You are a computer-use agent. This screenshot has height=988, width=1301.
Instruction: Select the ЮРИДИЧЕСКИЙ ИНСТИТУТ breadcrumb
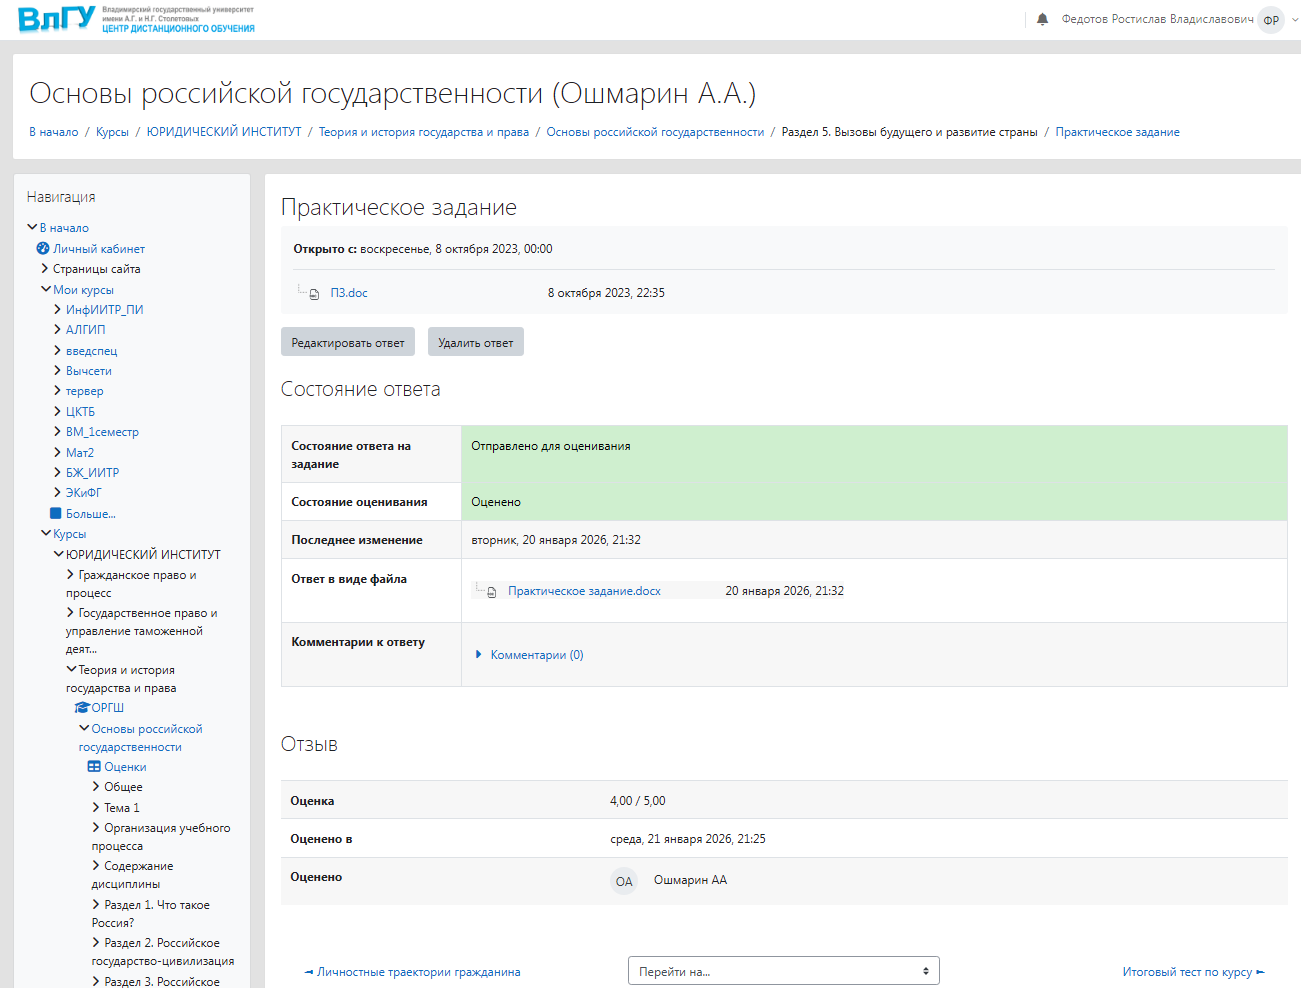[224, 132]
